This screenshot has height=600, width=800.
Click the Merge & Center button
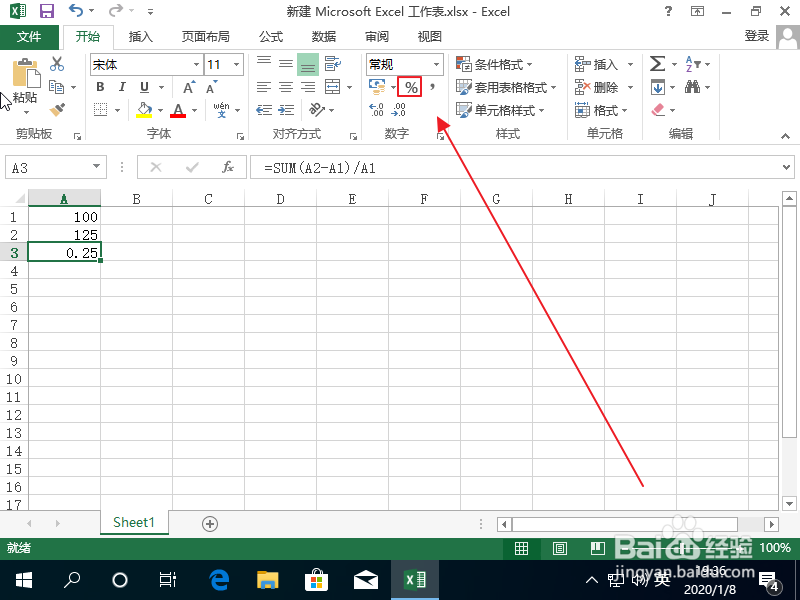tap(333, 87)
